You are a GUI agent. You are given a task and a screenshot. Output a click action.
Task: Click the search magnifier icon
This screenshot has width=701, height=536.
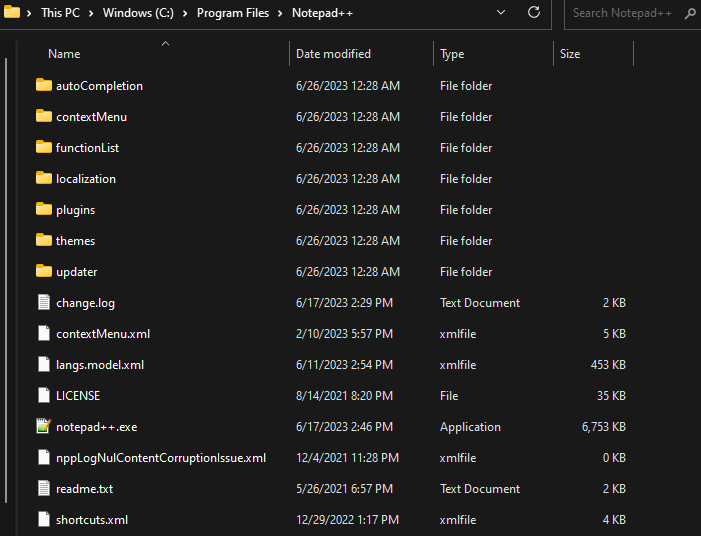pyautogui.click(x=690, y=13)
